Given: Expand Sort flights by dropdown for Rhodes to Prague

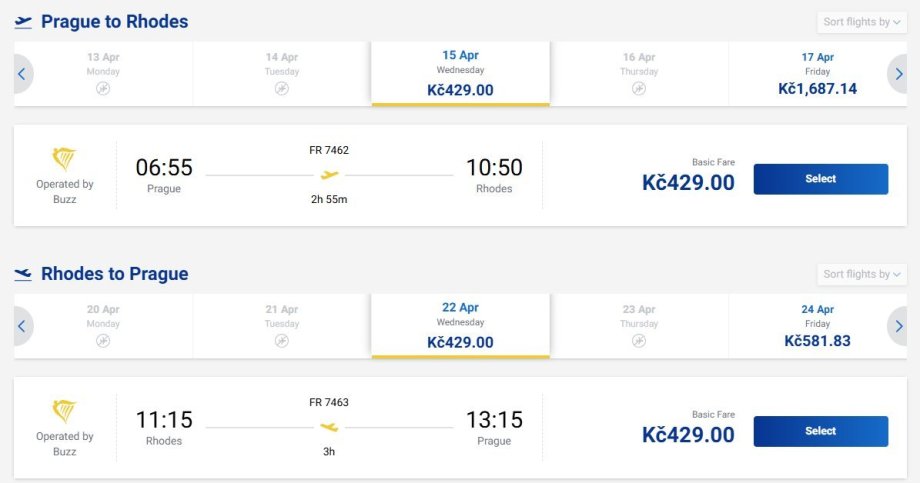Looking at the screenshot, I should [861, 274].
